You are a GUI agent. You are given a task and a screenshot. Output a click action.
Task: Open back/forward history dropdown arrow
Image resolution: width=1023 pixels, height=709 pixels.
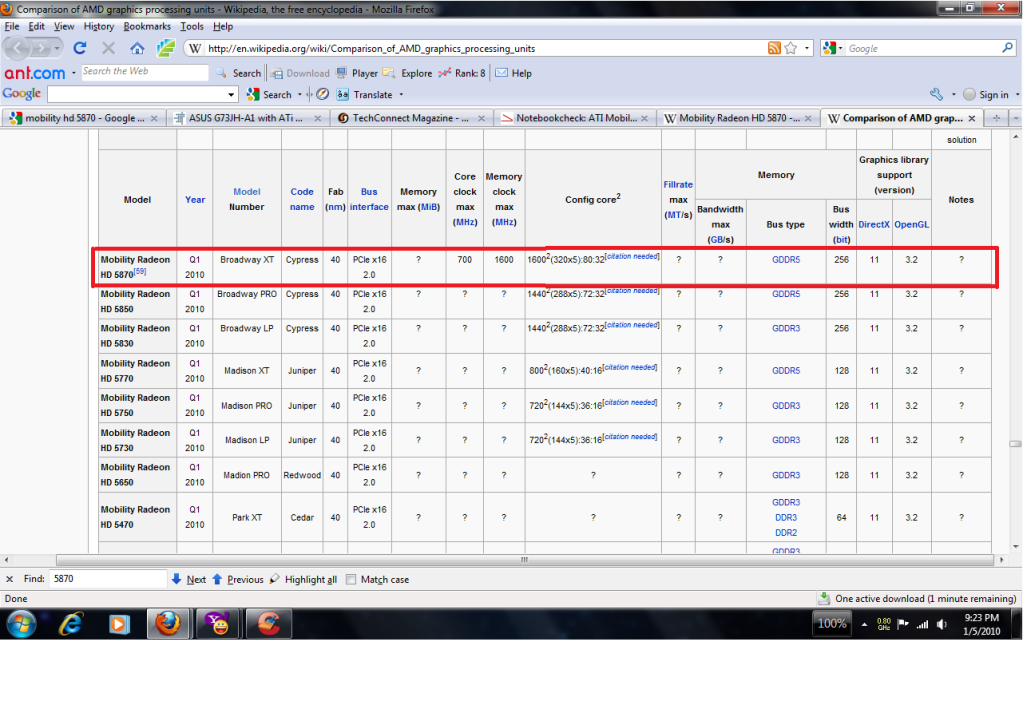point(57,48)
